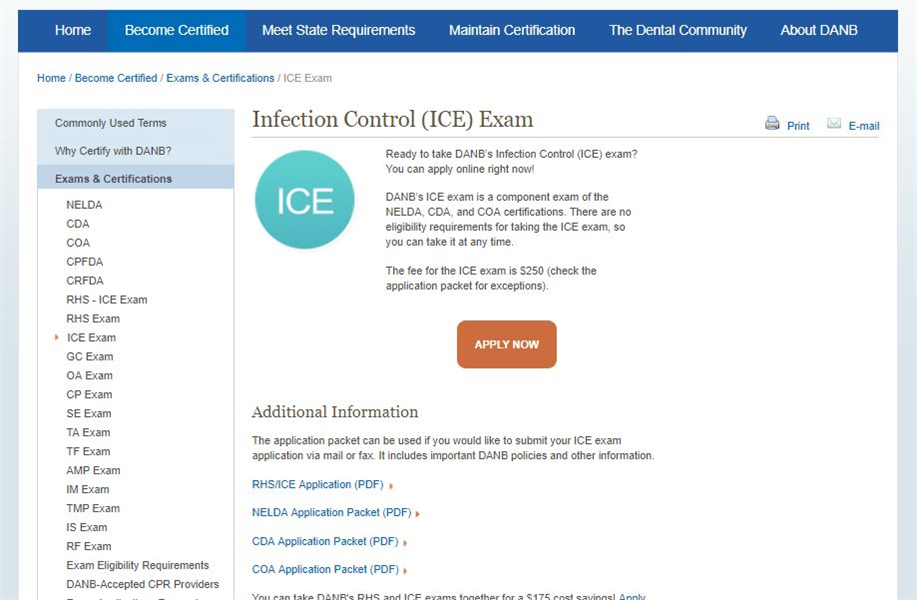Select Why Certify with DANB? in sidebar
Image resolution: width=917 pixels, height=600 pixels.
click(111, 149)
